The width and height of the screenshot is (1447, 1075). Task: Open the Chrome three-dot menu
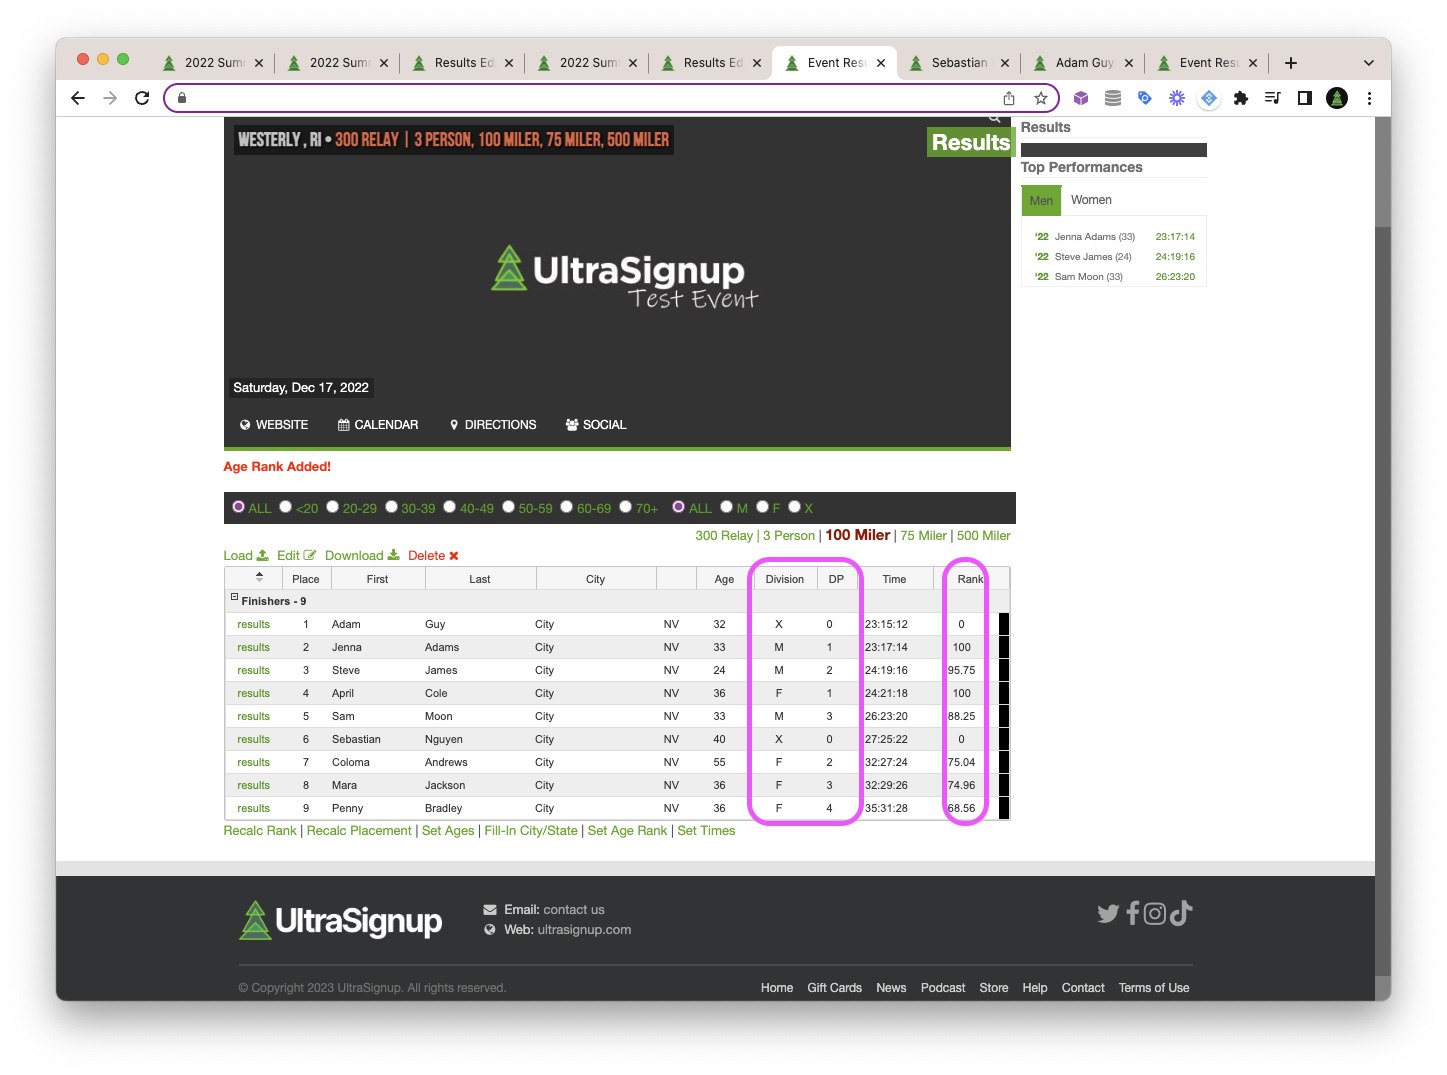[x=1369, y=98]
